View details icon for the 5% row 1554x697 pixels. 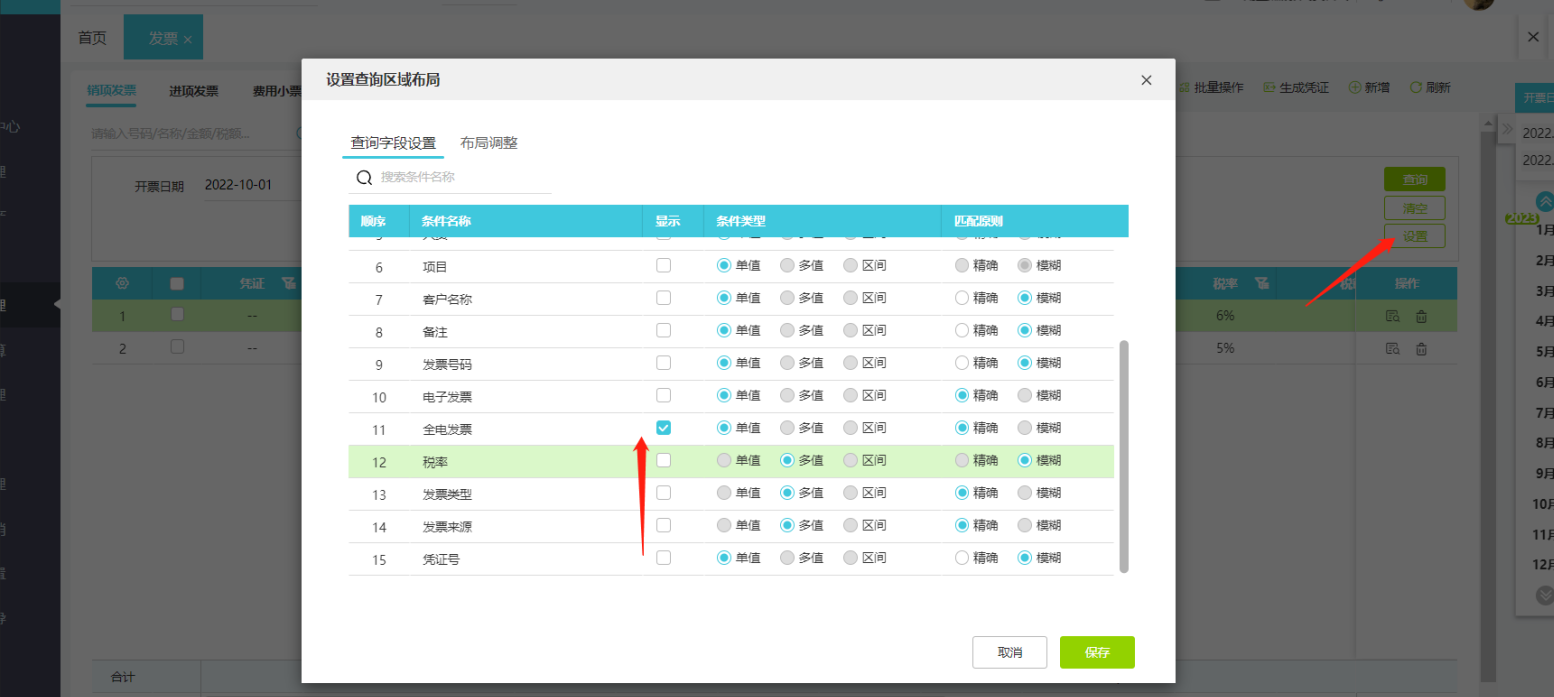tap(1392, 349)
